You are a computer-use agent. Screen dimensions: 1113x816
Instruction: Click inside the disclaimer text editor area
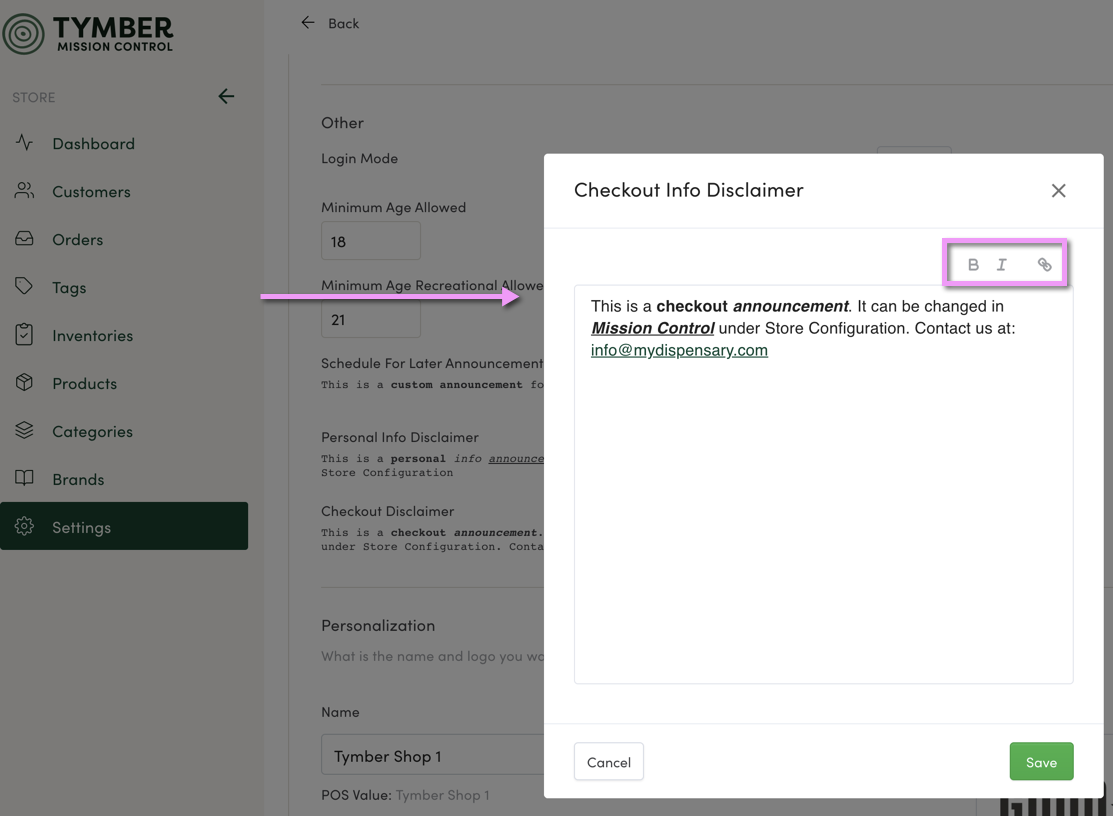click(822, 520)
